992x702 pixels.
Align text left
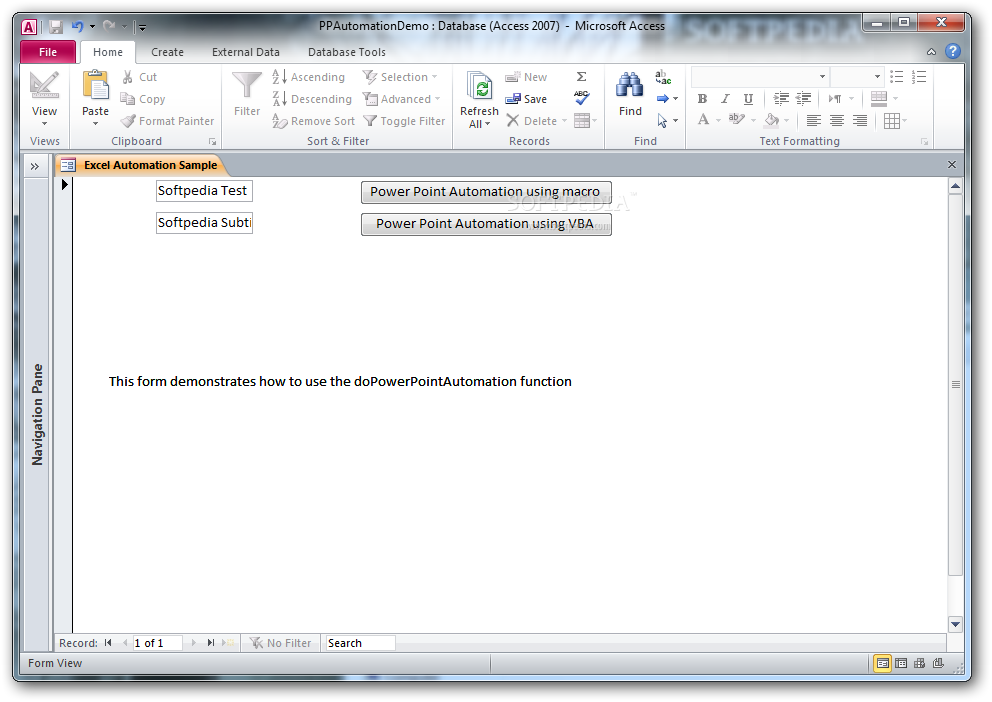click(814, 120)
